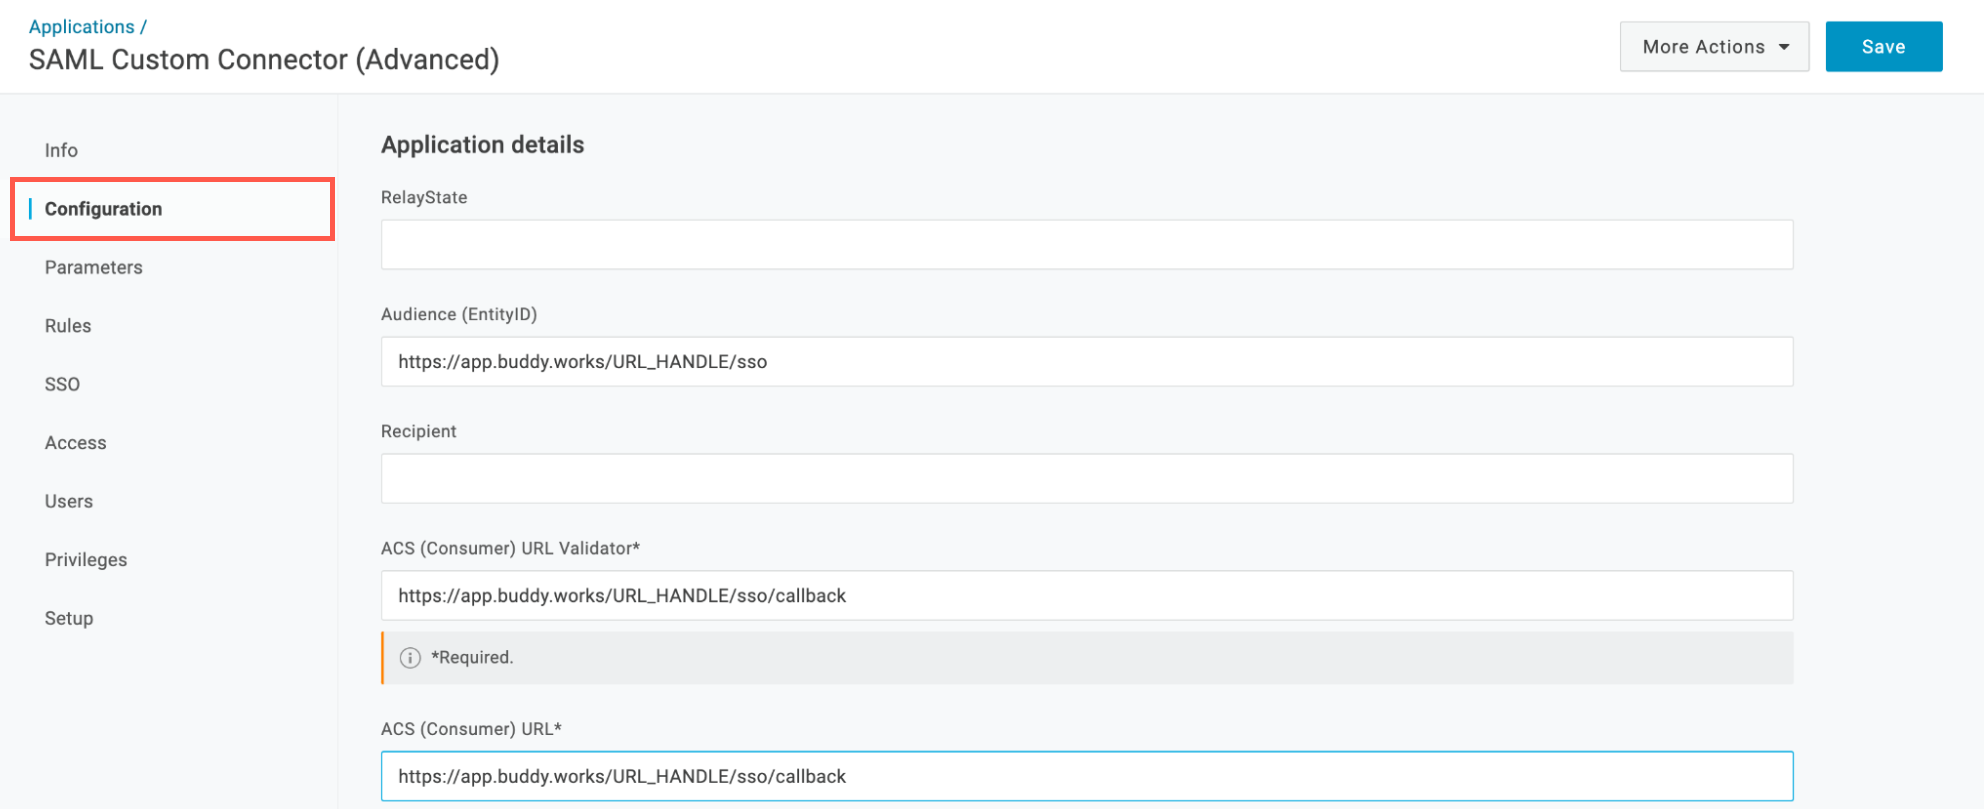Click the ACS (Consumer) URL input field
1984x809 pixels.
coord(1087,777)
